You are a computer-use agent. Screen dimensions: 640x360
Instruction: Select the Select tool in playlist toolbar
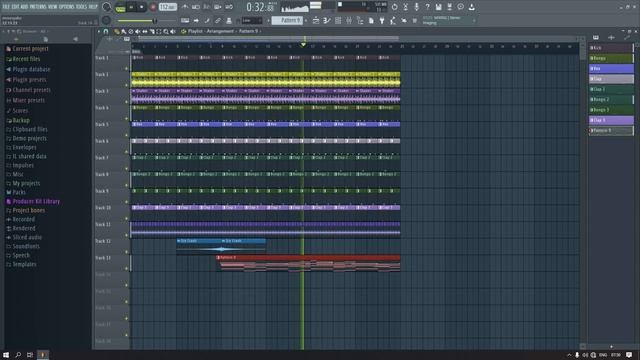(x=159, y=31)
